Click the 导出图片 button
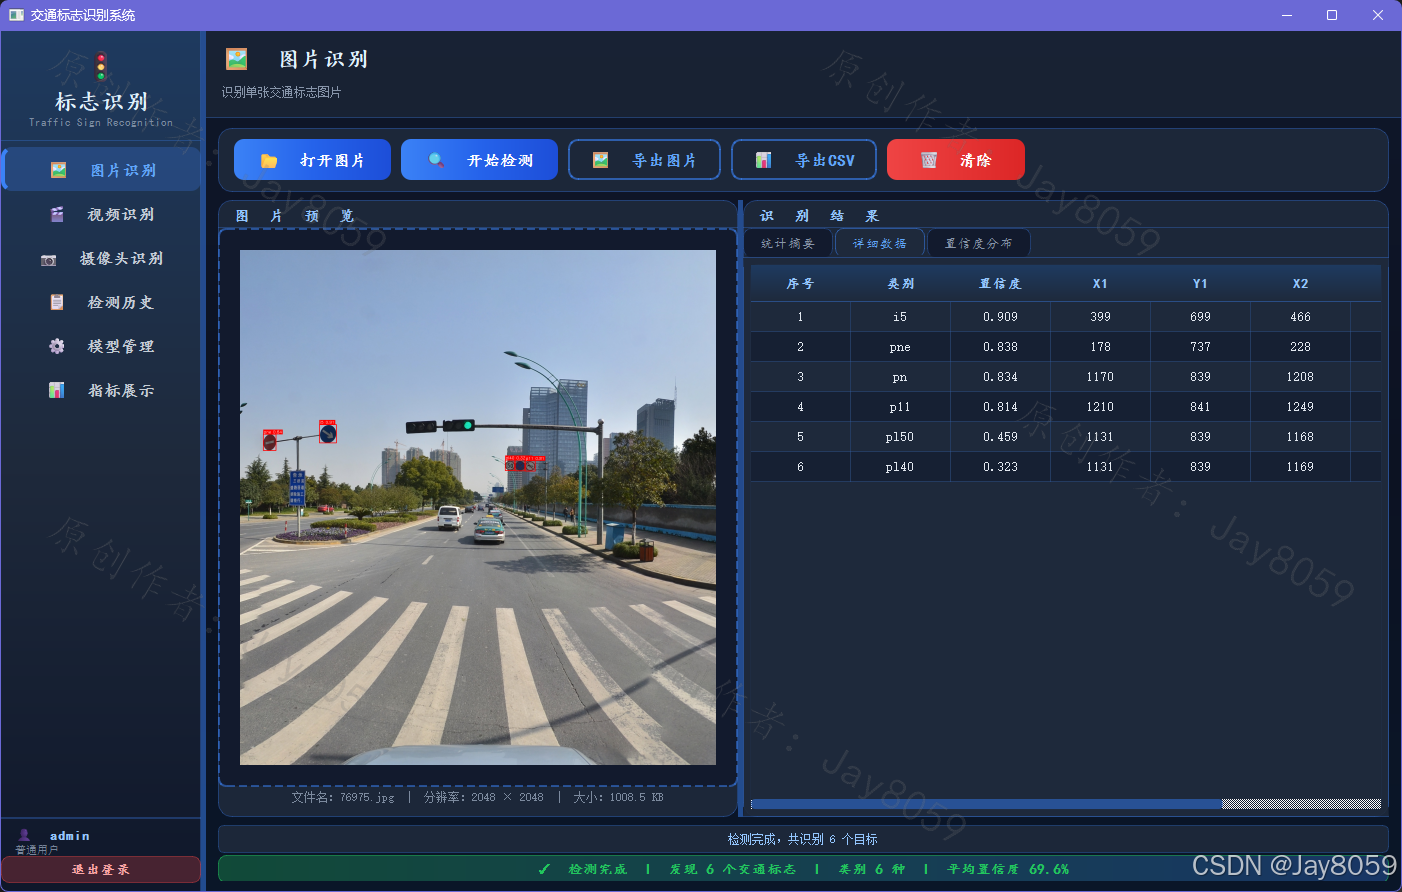The image size is (1402, 892). (x=644, y=160)
